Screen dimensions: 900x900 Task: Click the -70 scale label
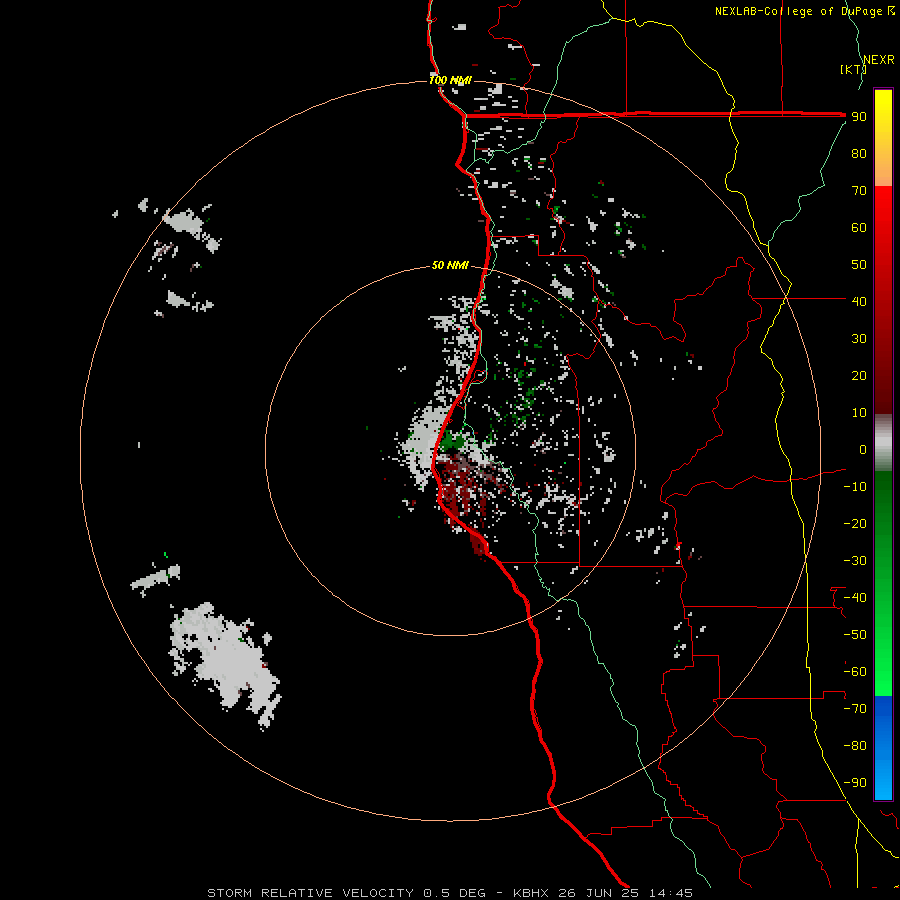855,709
